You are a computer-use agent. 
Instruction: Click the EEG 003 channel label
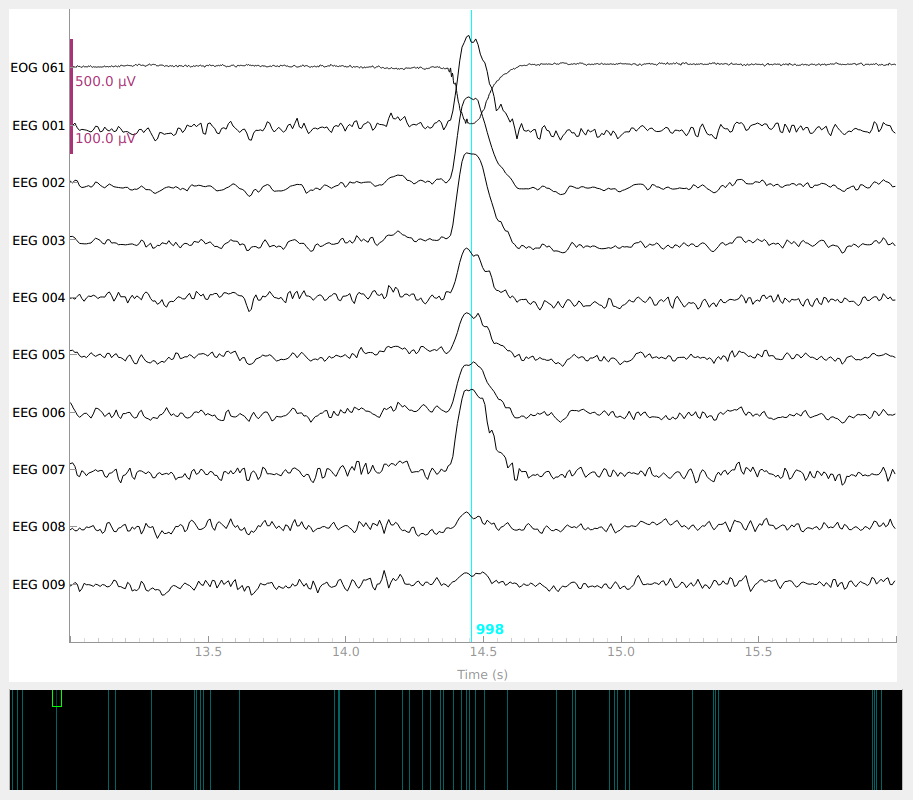[38, 240]
